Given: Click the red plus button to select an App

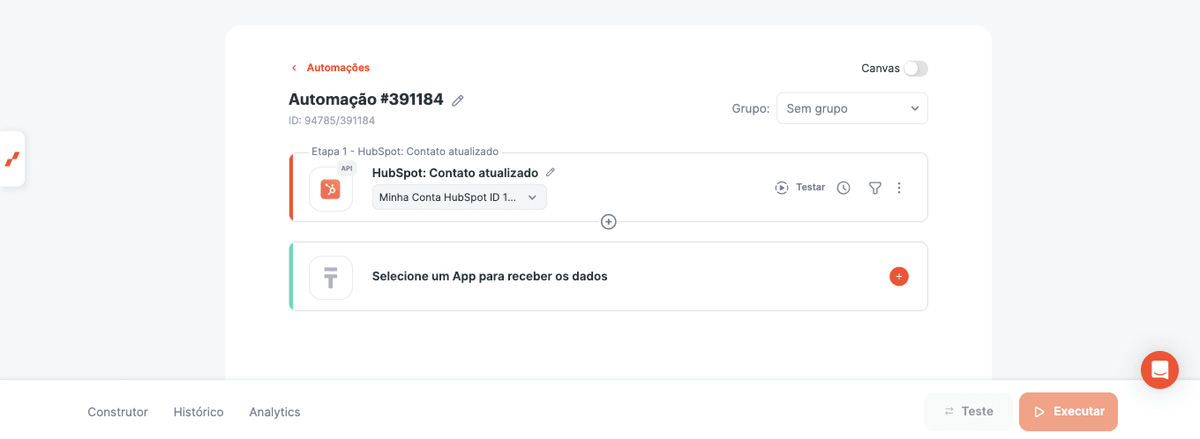Looking at the screenshot, I should pyautogui.click(x=899, y=276).
